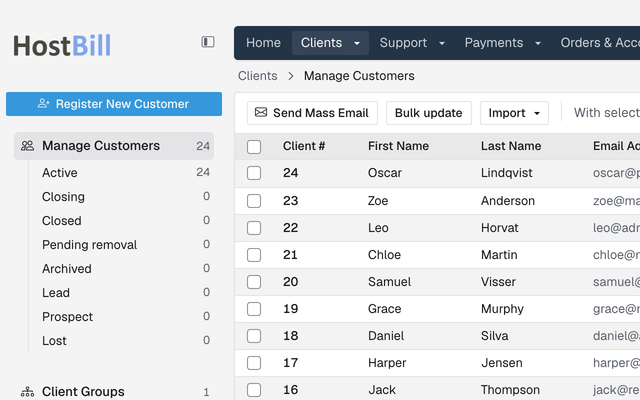The height and width of the screenshot is (400, 640).
Task: Click Send Mass Email button
Action: click(x=312, y=113)
